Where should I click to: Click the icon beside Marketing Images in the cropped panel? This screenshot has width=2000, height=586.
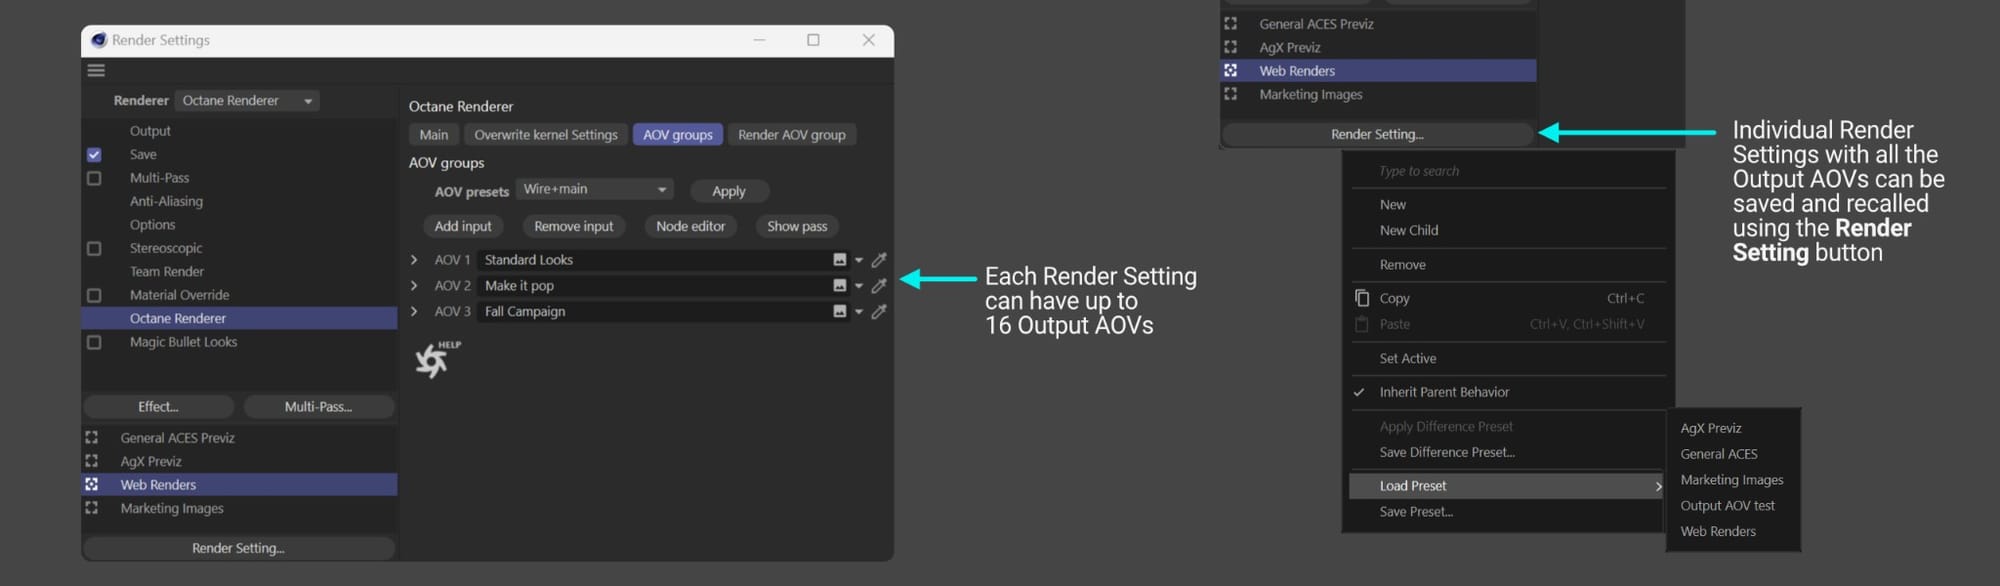click(x=1231, y=94)
